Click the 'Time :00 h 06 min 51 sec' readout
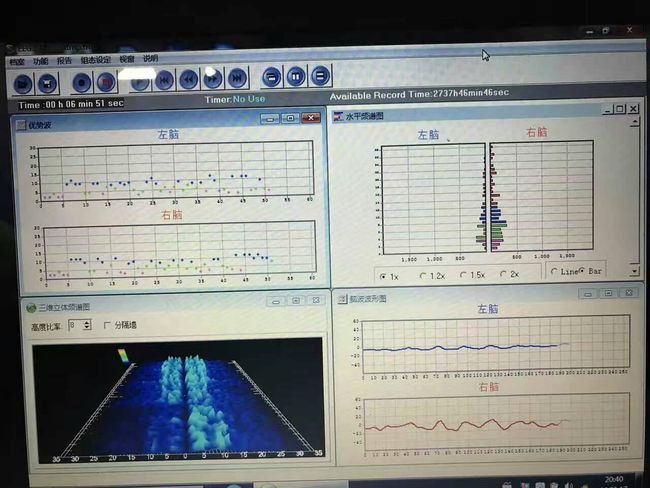650x488 pixels. 71,104
